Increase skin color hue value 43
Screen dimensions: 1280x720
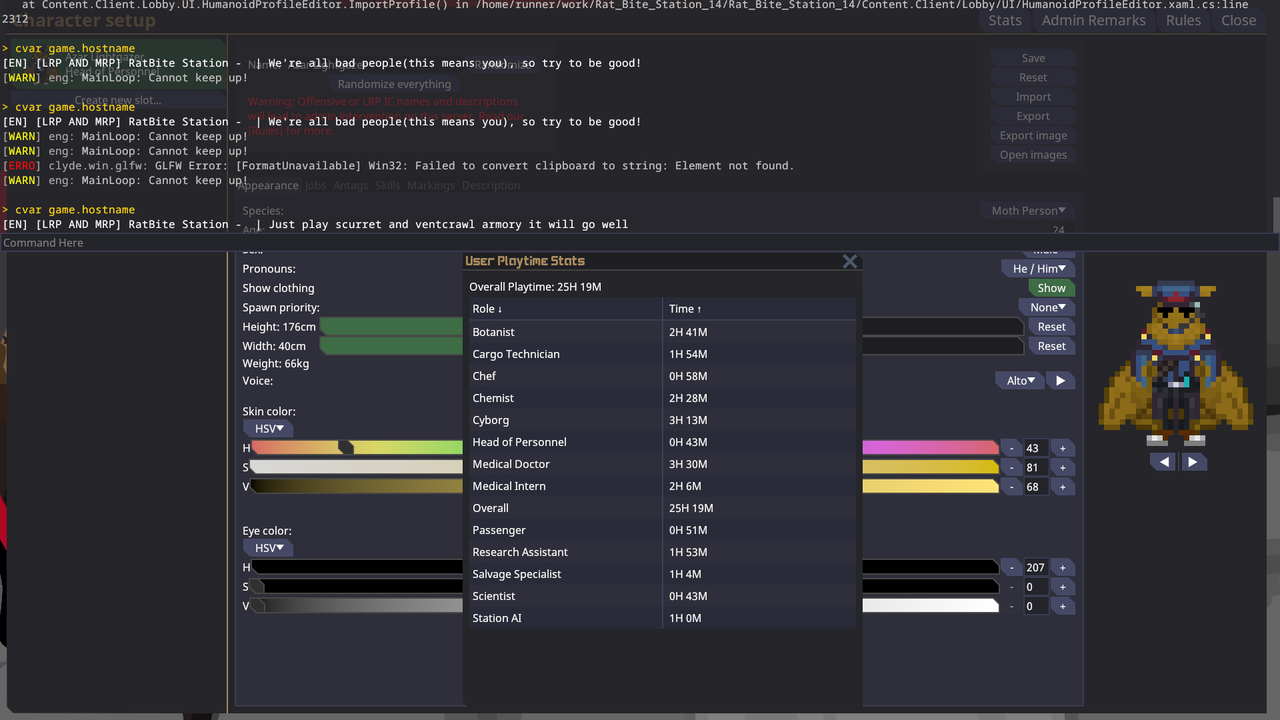tap(1062, 448)
